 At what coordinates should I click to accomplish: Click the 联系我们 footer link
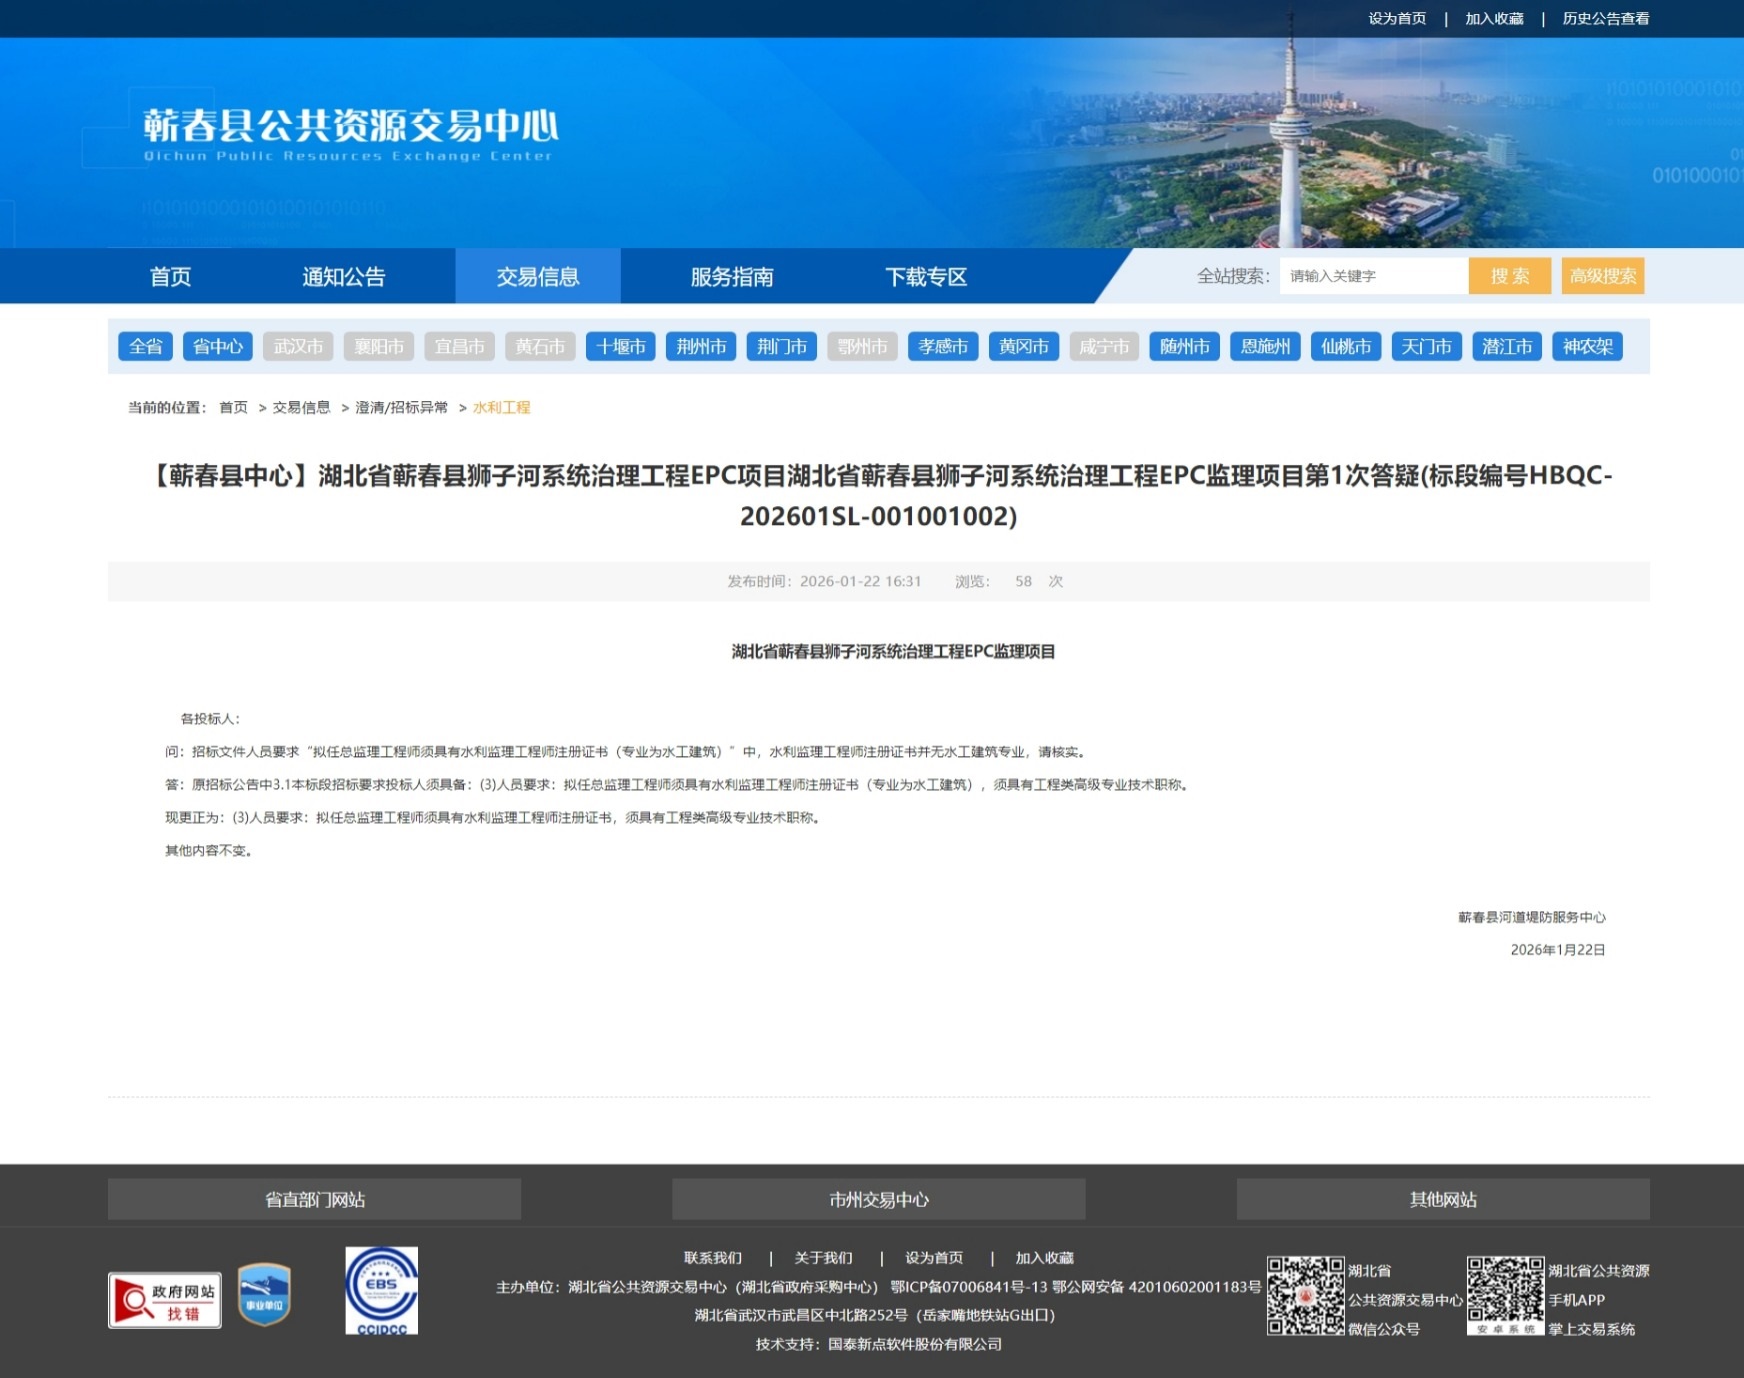[x=712, y=1258]
